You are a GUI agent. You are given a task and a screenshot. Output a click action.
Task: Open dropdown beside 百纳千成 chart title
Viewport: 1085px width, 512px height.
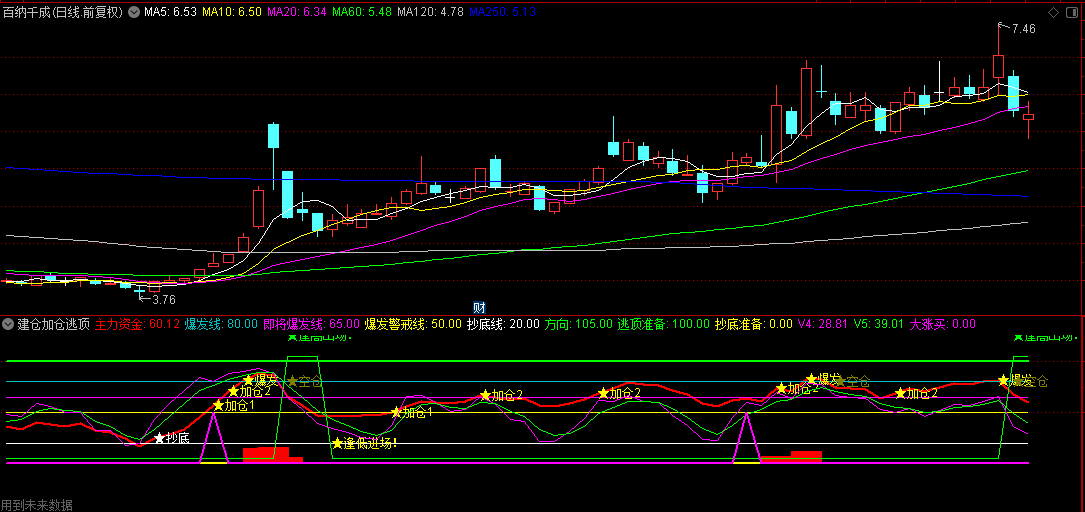[134, 13]
